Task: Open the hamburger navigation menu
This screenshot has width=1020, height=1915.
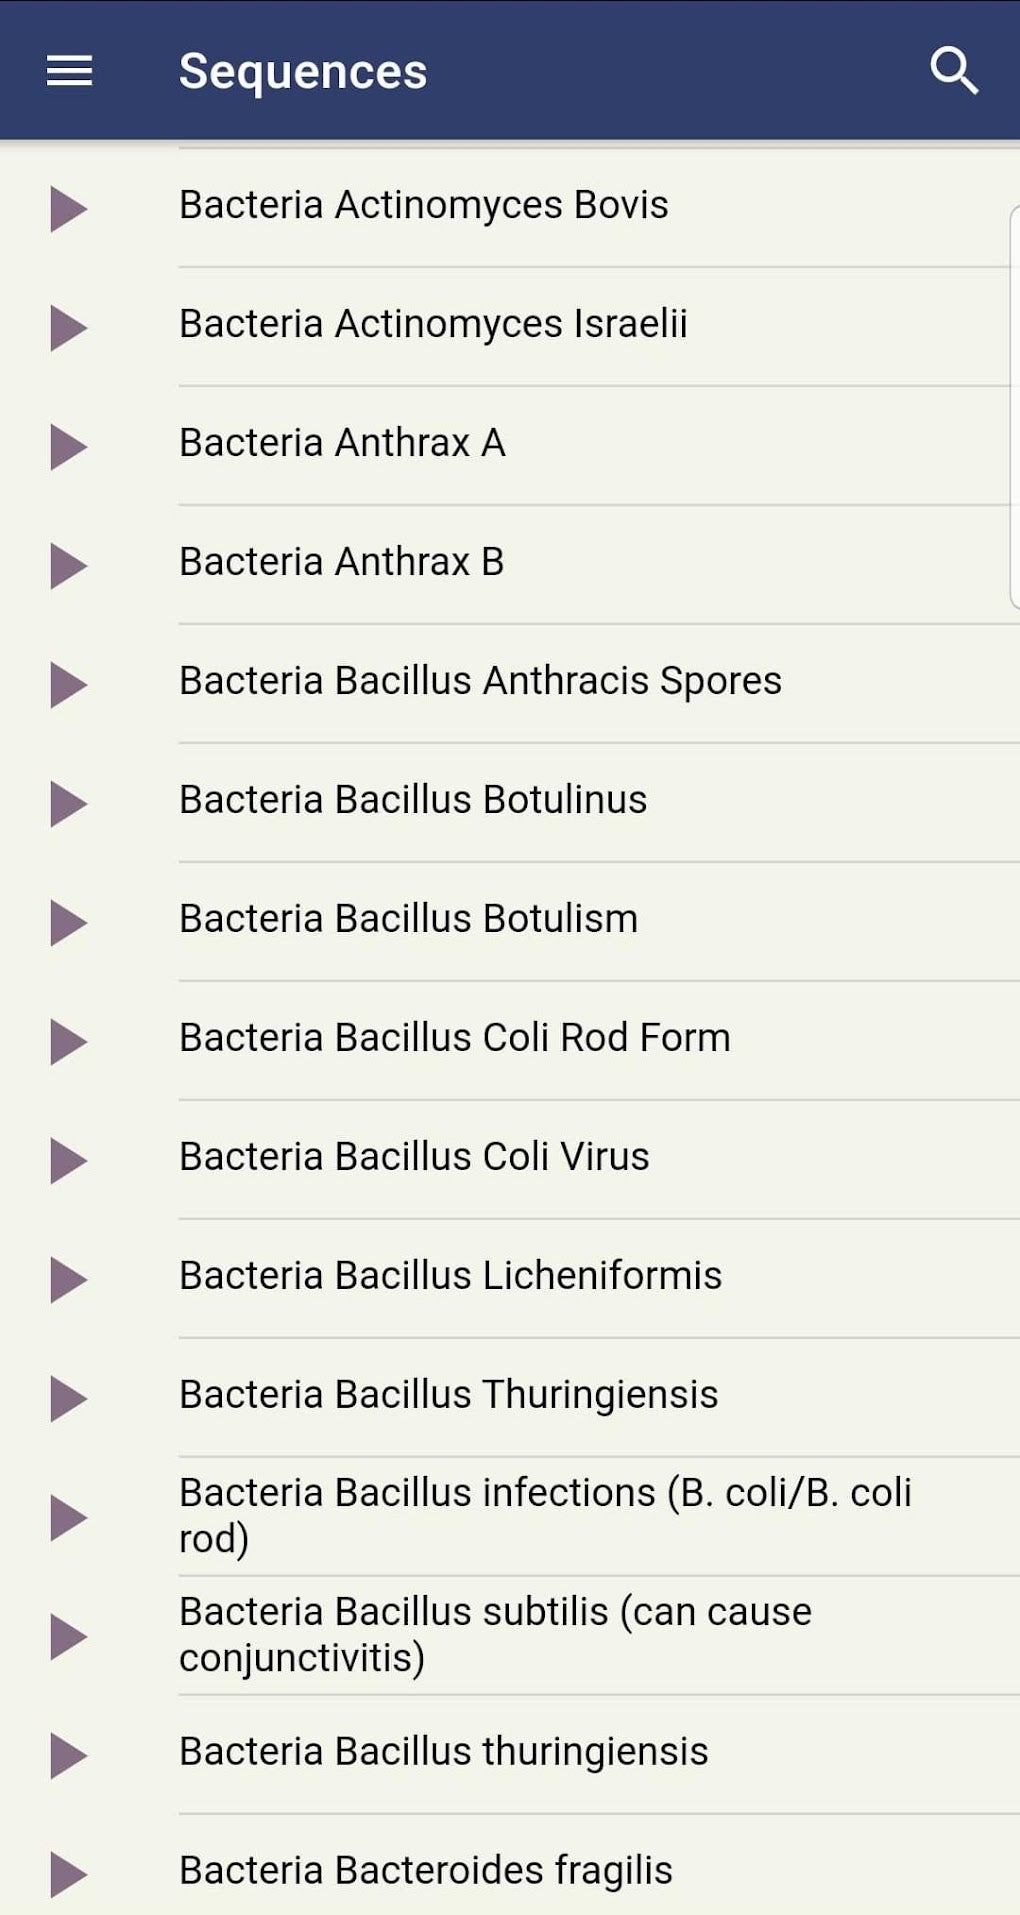Action: [69, 71]
